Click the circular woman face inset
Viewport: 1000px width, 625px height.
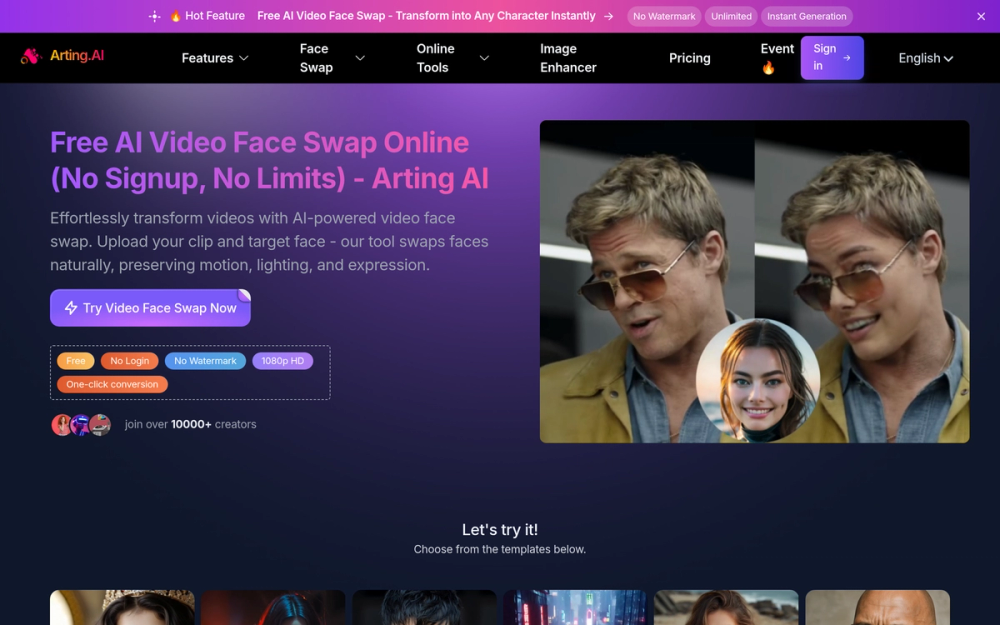758,380
